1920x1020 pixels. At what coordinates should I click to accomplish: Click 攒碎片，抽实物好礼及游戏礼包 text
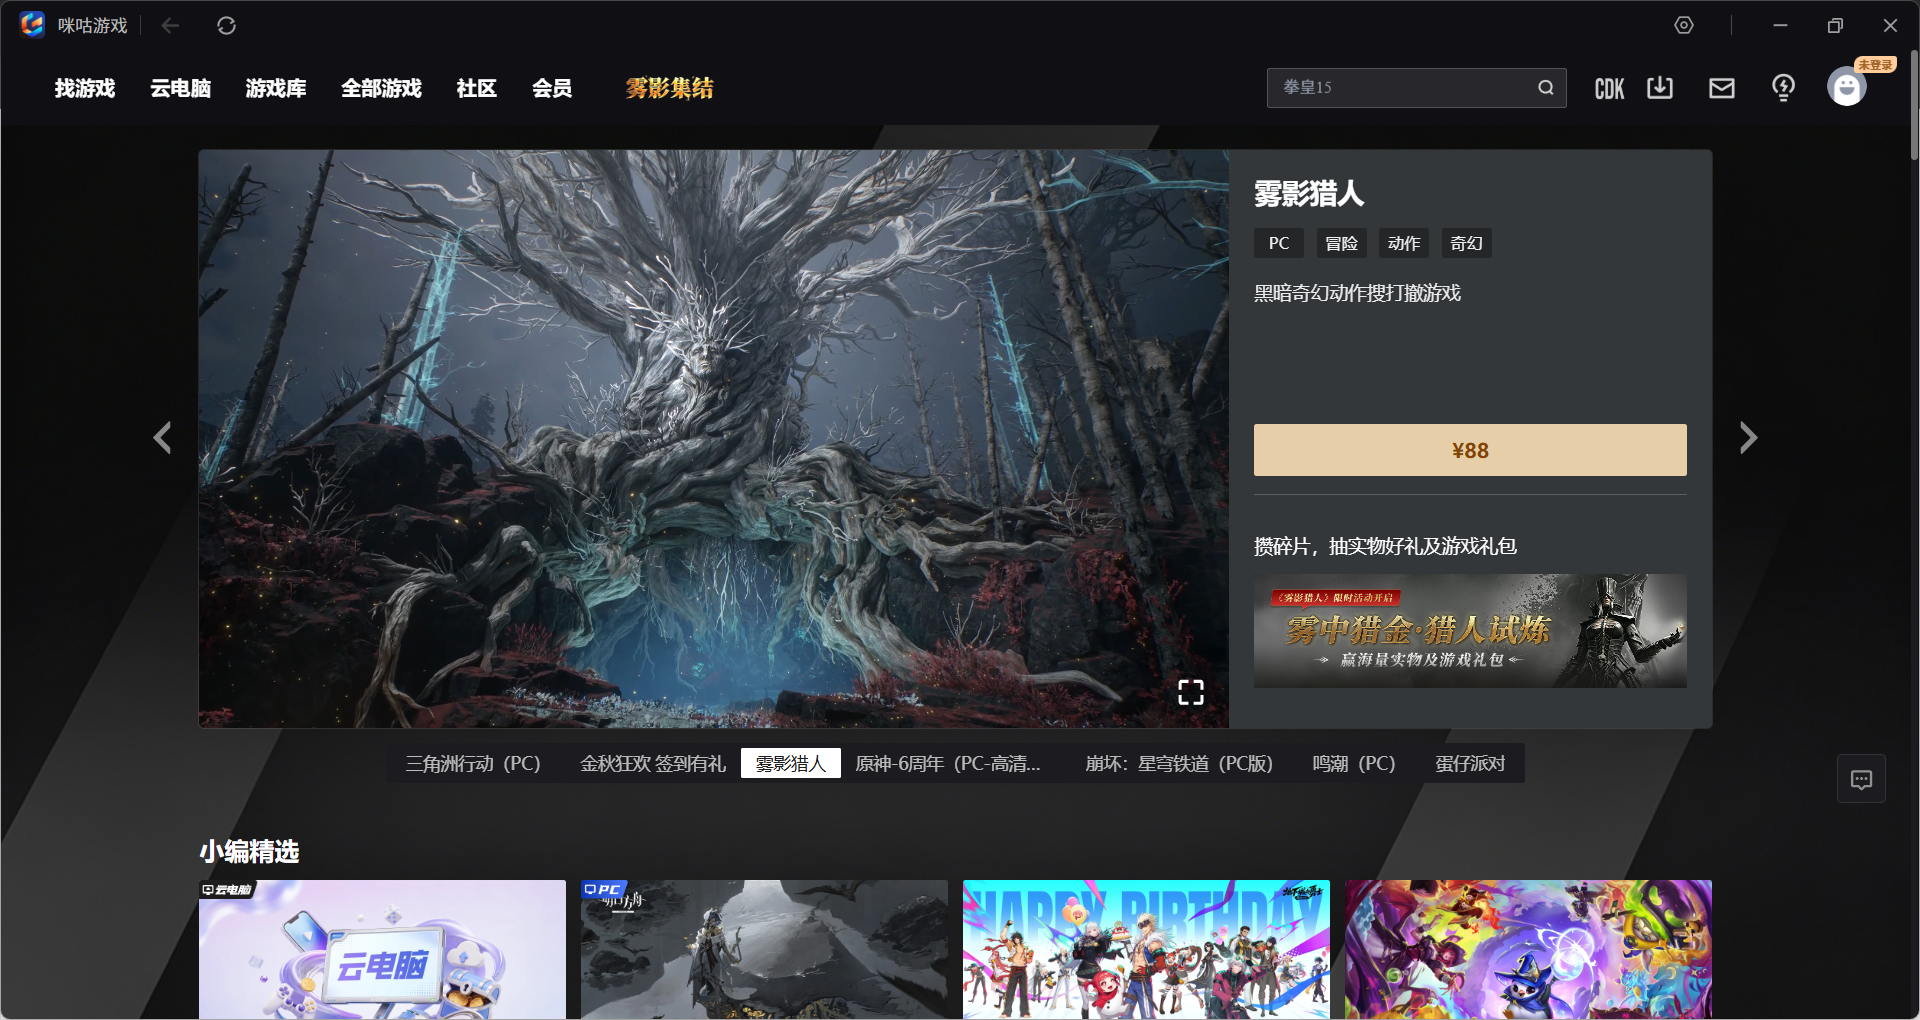(x=1386, y=546)
